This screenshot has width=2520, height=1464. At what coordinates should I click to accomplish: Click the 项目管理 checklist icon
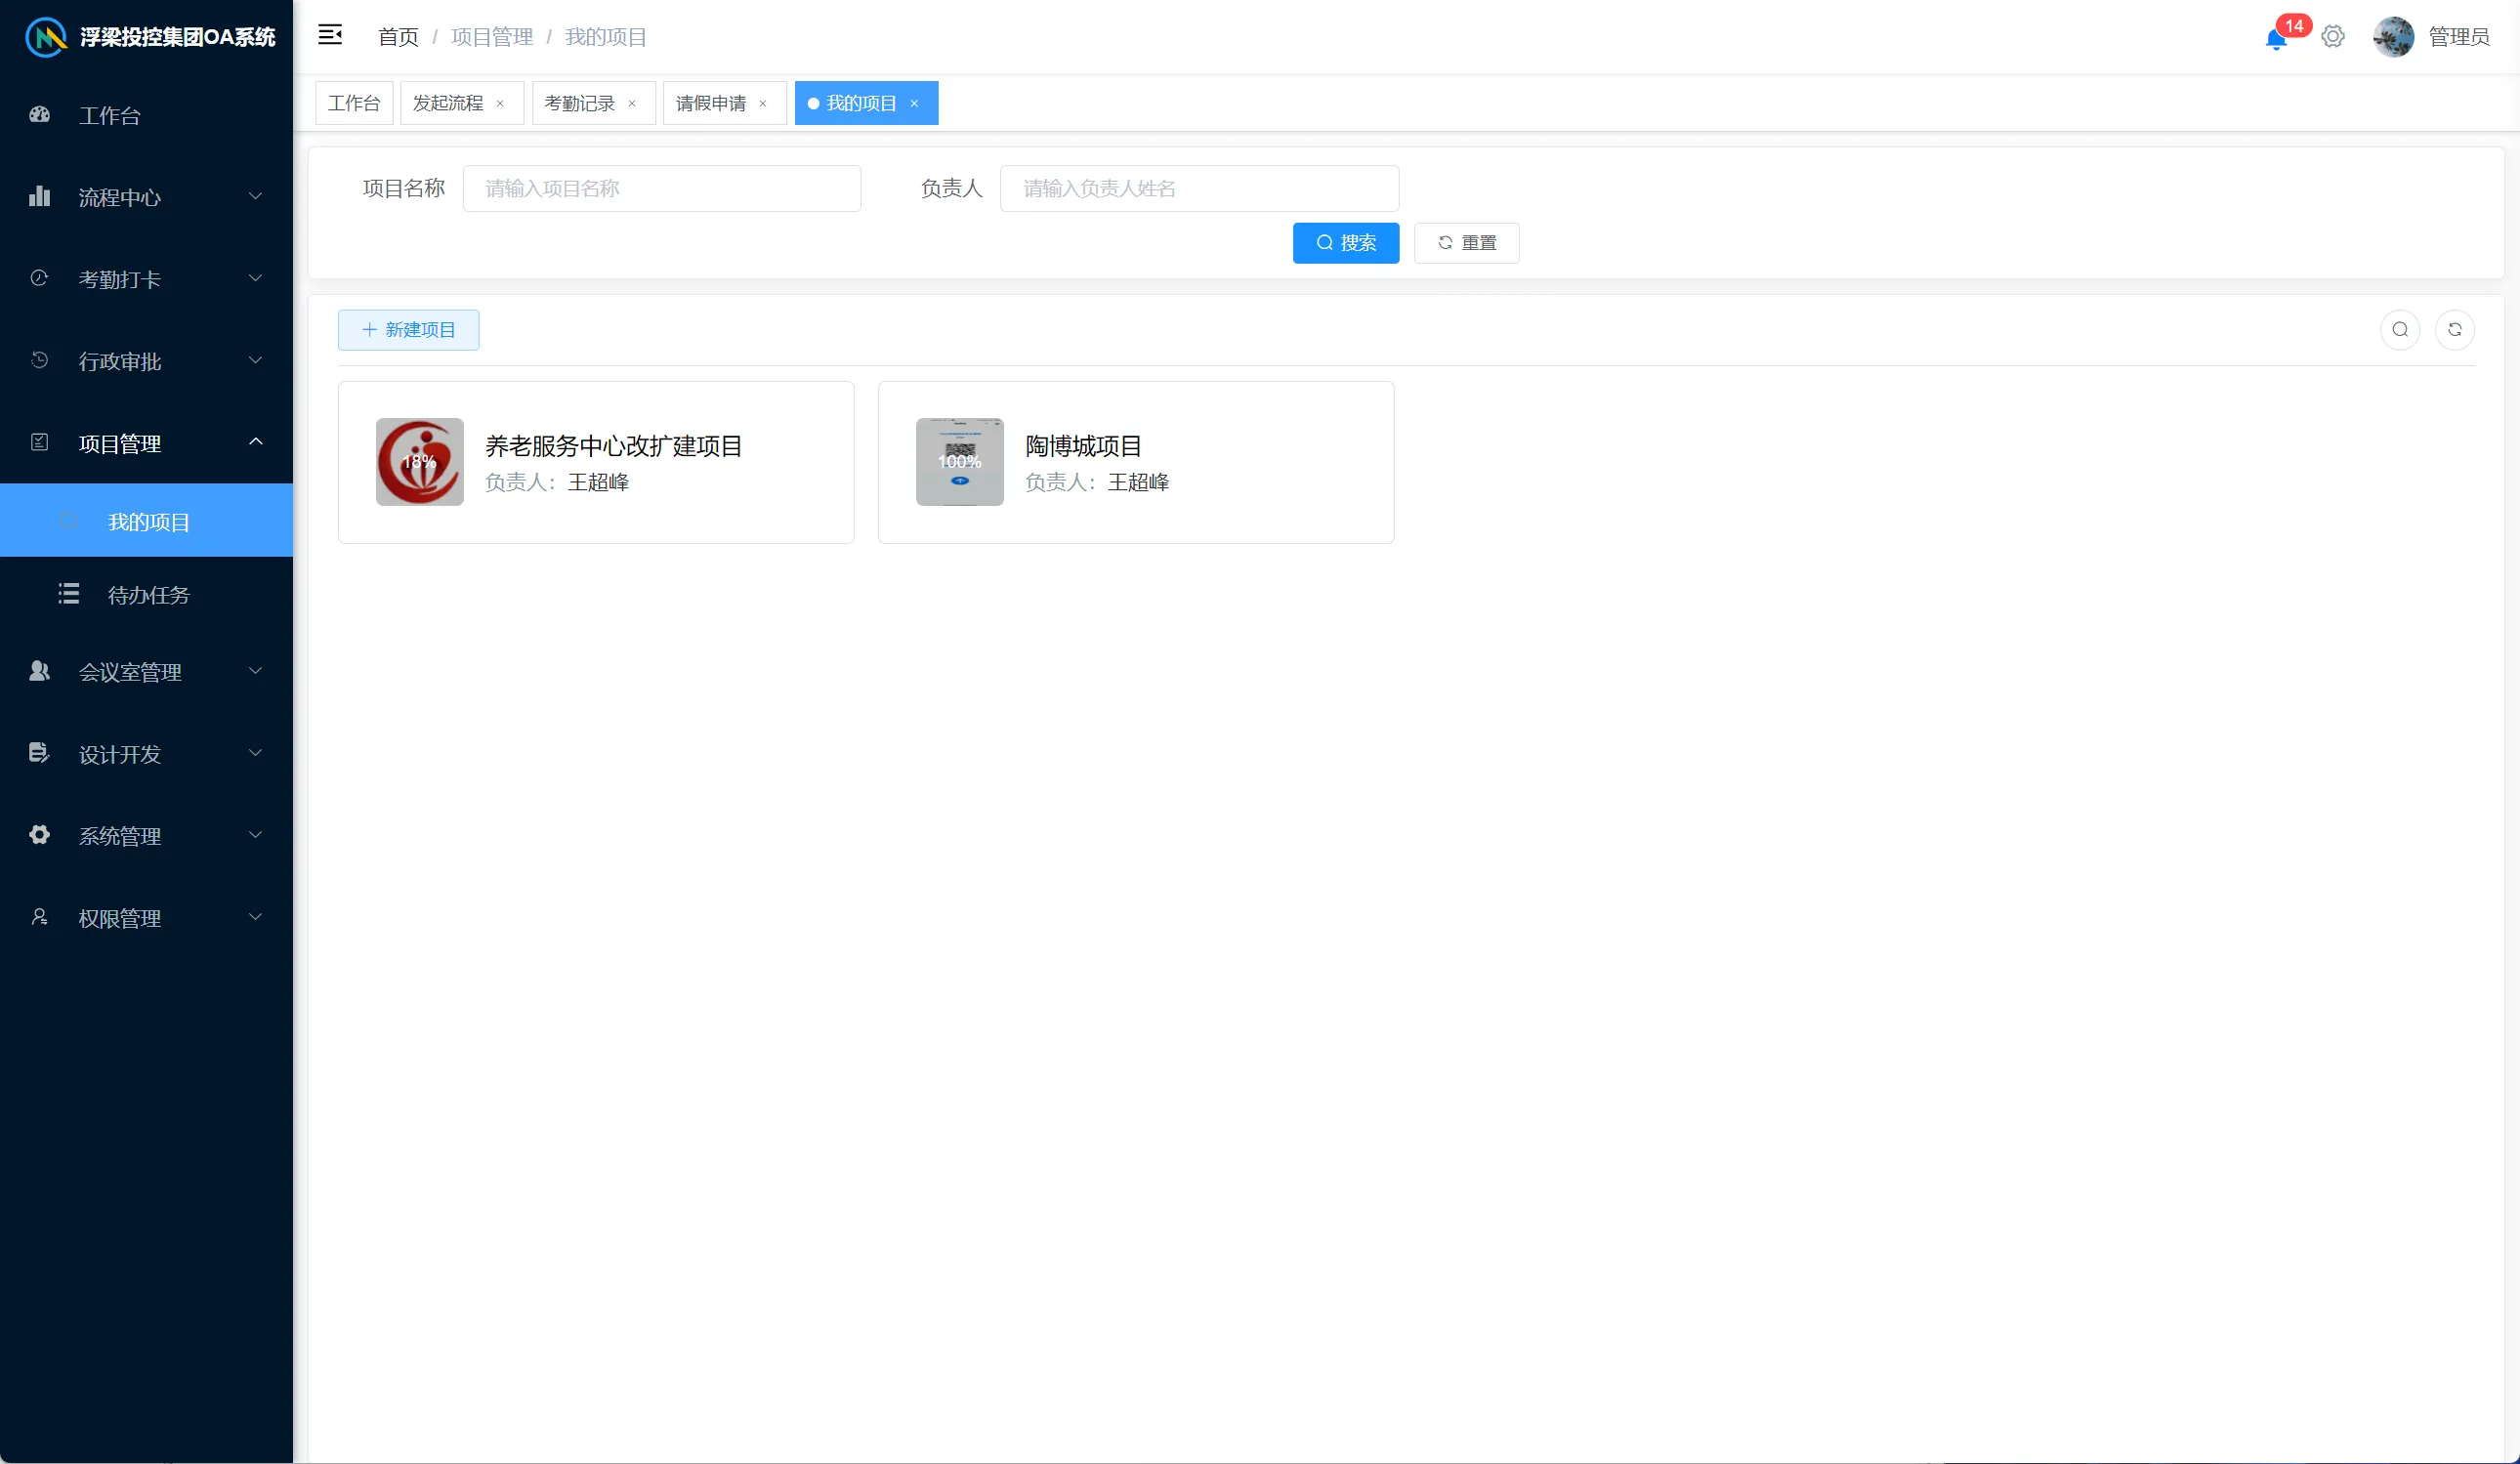40,442
